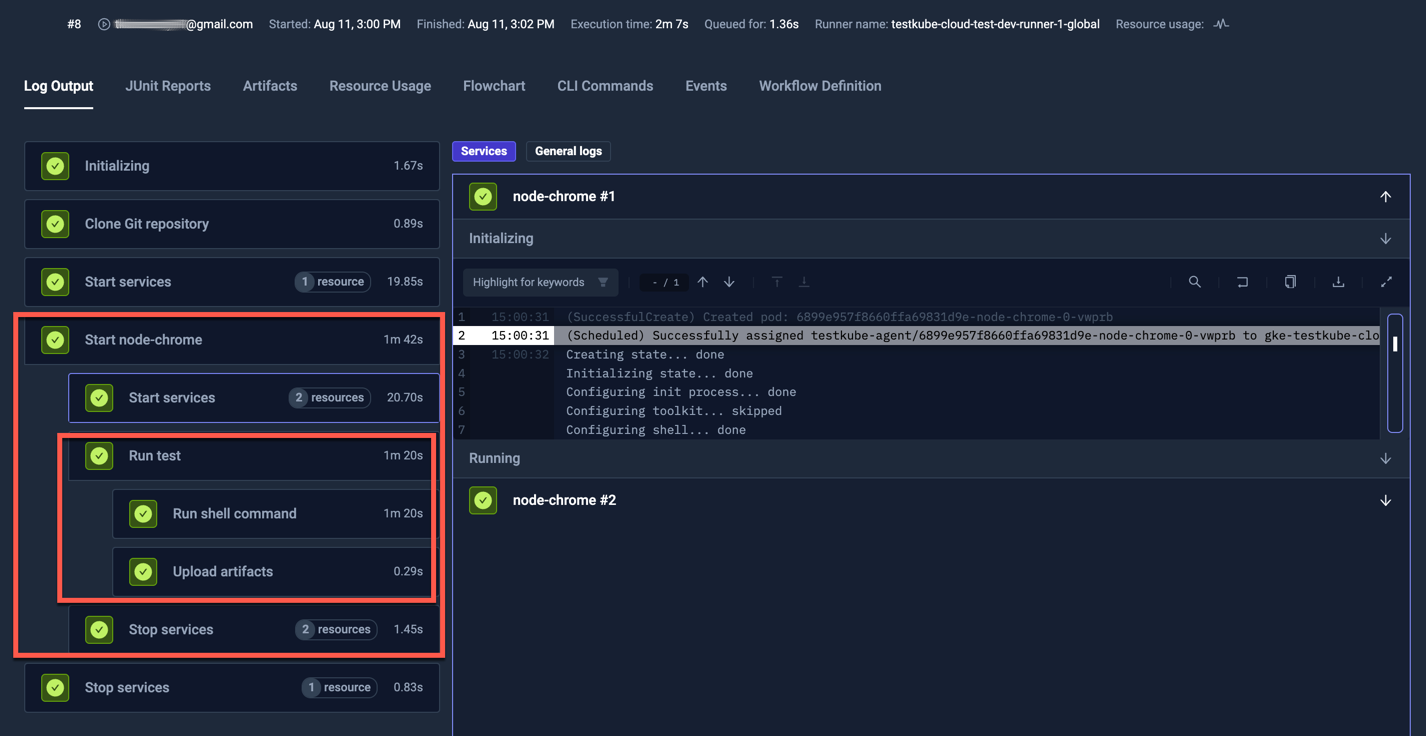Expand the node-chrome #2 service logs
1426x736 pixels.
pyautogui.click(x=1386, y=499)
